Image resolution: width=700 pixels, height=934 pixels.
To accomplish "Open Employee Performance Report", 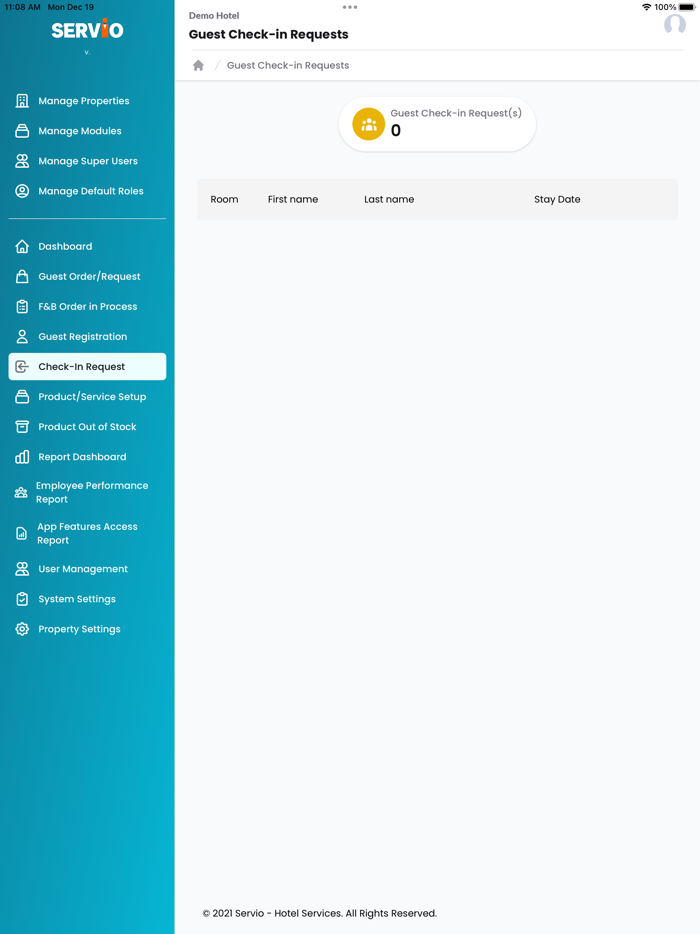I will [87, 493].
